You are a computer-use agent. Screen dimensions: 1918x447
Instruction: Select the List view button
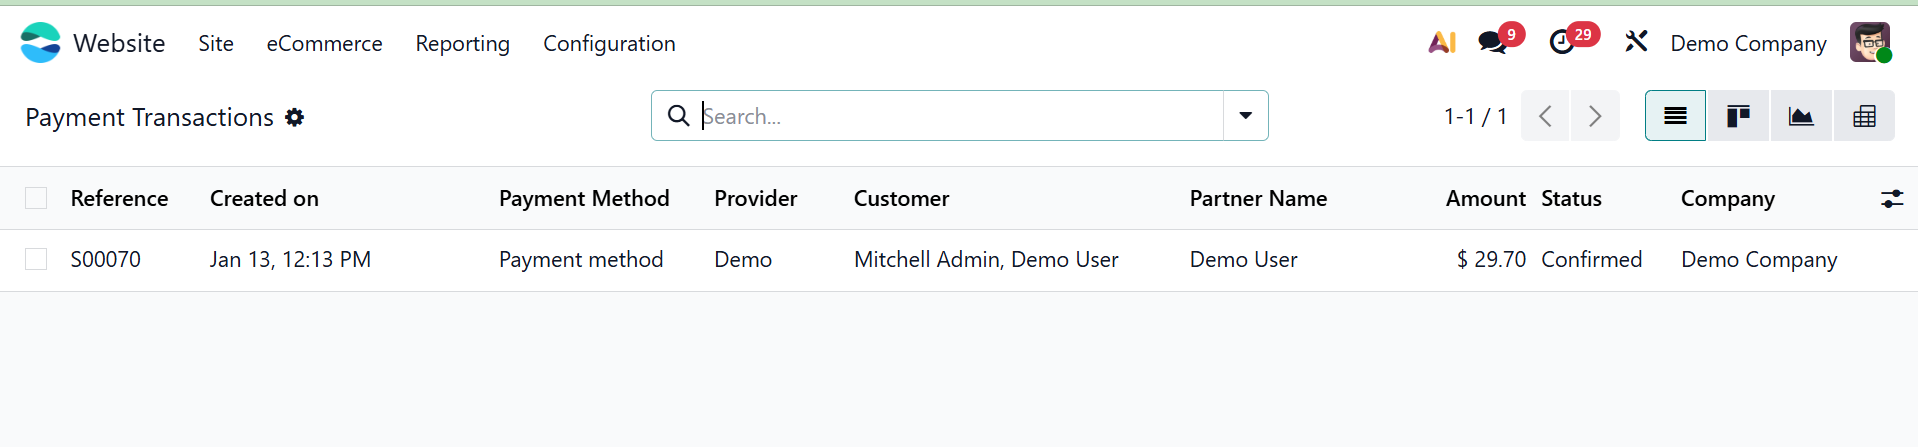(x=1675, y=116)
